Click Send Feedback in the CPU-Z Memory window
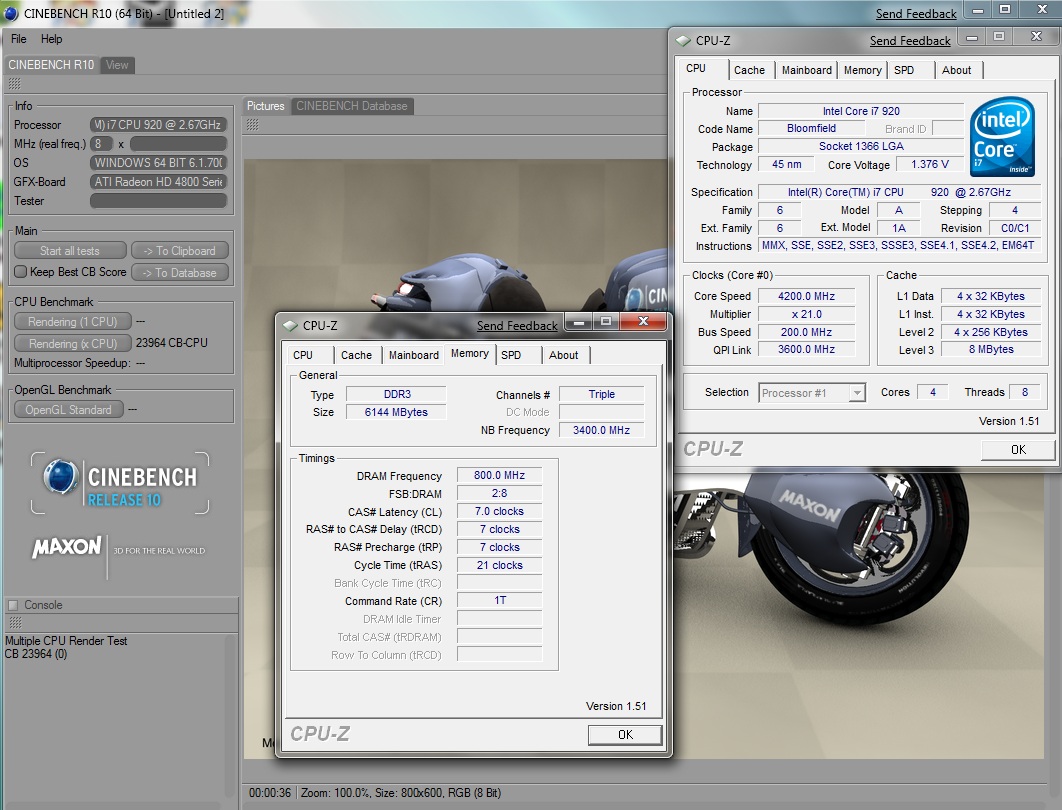This screenshot has width=1062, height=810. tap(517, 326)
